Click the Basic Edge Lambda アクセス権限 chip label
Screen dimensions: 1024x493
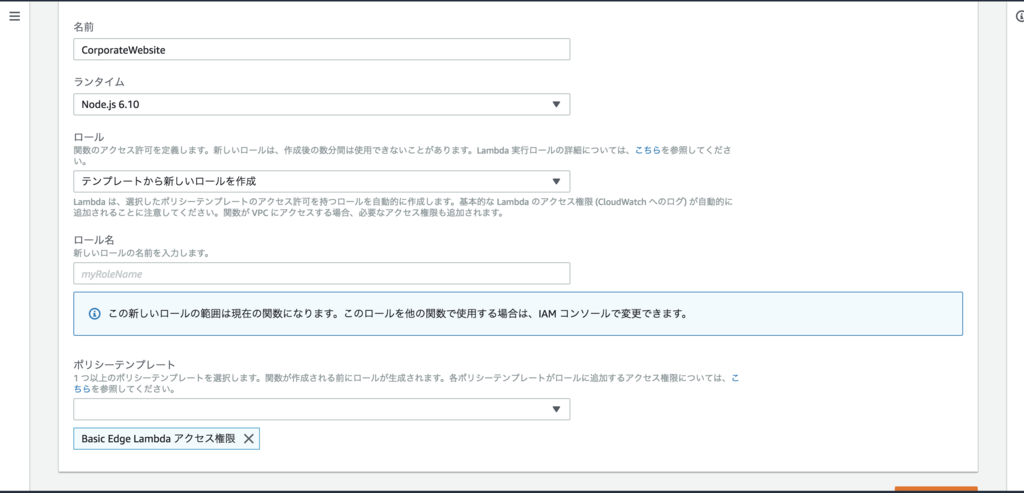(158, 439)
